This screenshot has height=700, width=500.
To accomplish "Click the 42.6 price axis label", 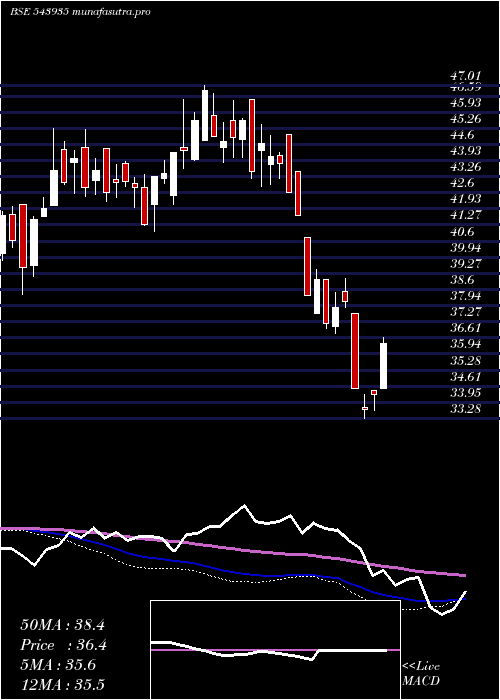I will [462, 183].
